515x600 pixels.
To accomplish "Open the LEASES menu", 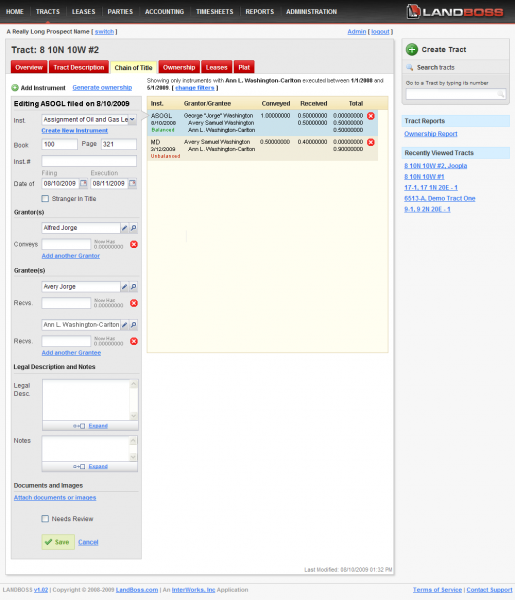I will pyautogui.click(x=83, y=11).
